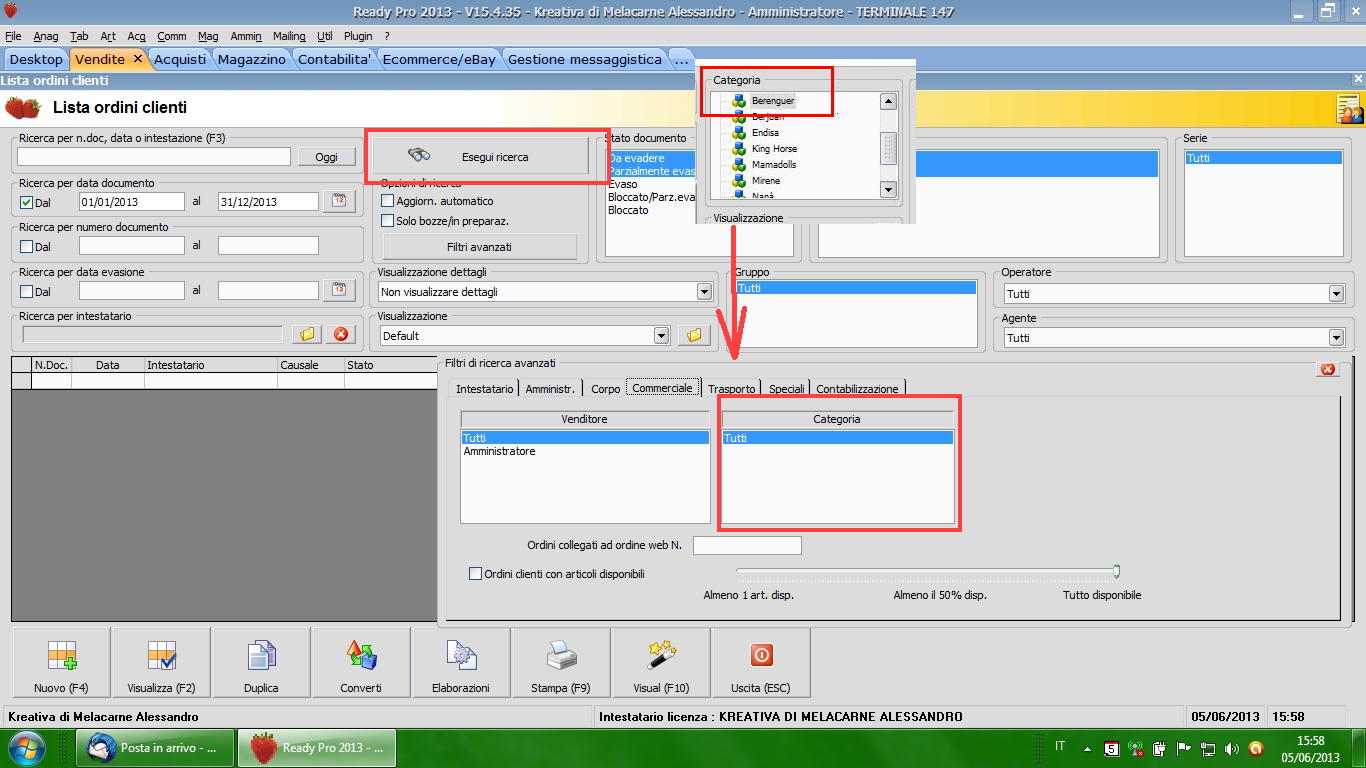Open the Util menu
This screenshot has width=1366, height=768.
click(x=325, y=36)
